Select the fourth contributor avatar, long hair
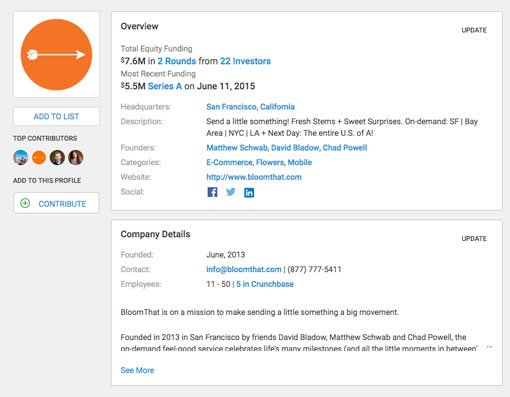The image size is (510, 397). click(x=76, y=157)
